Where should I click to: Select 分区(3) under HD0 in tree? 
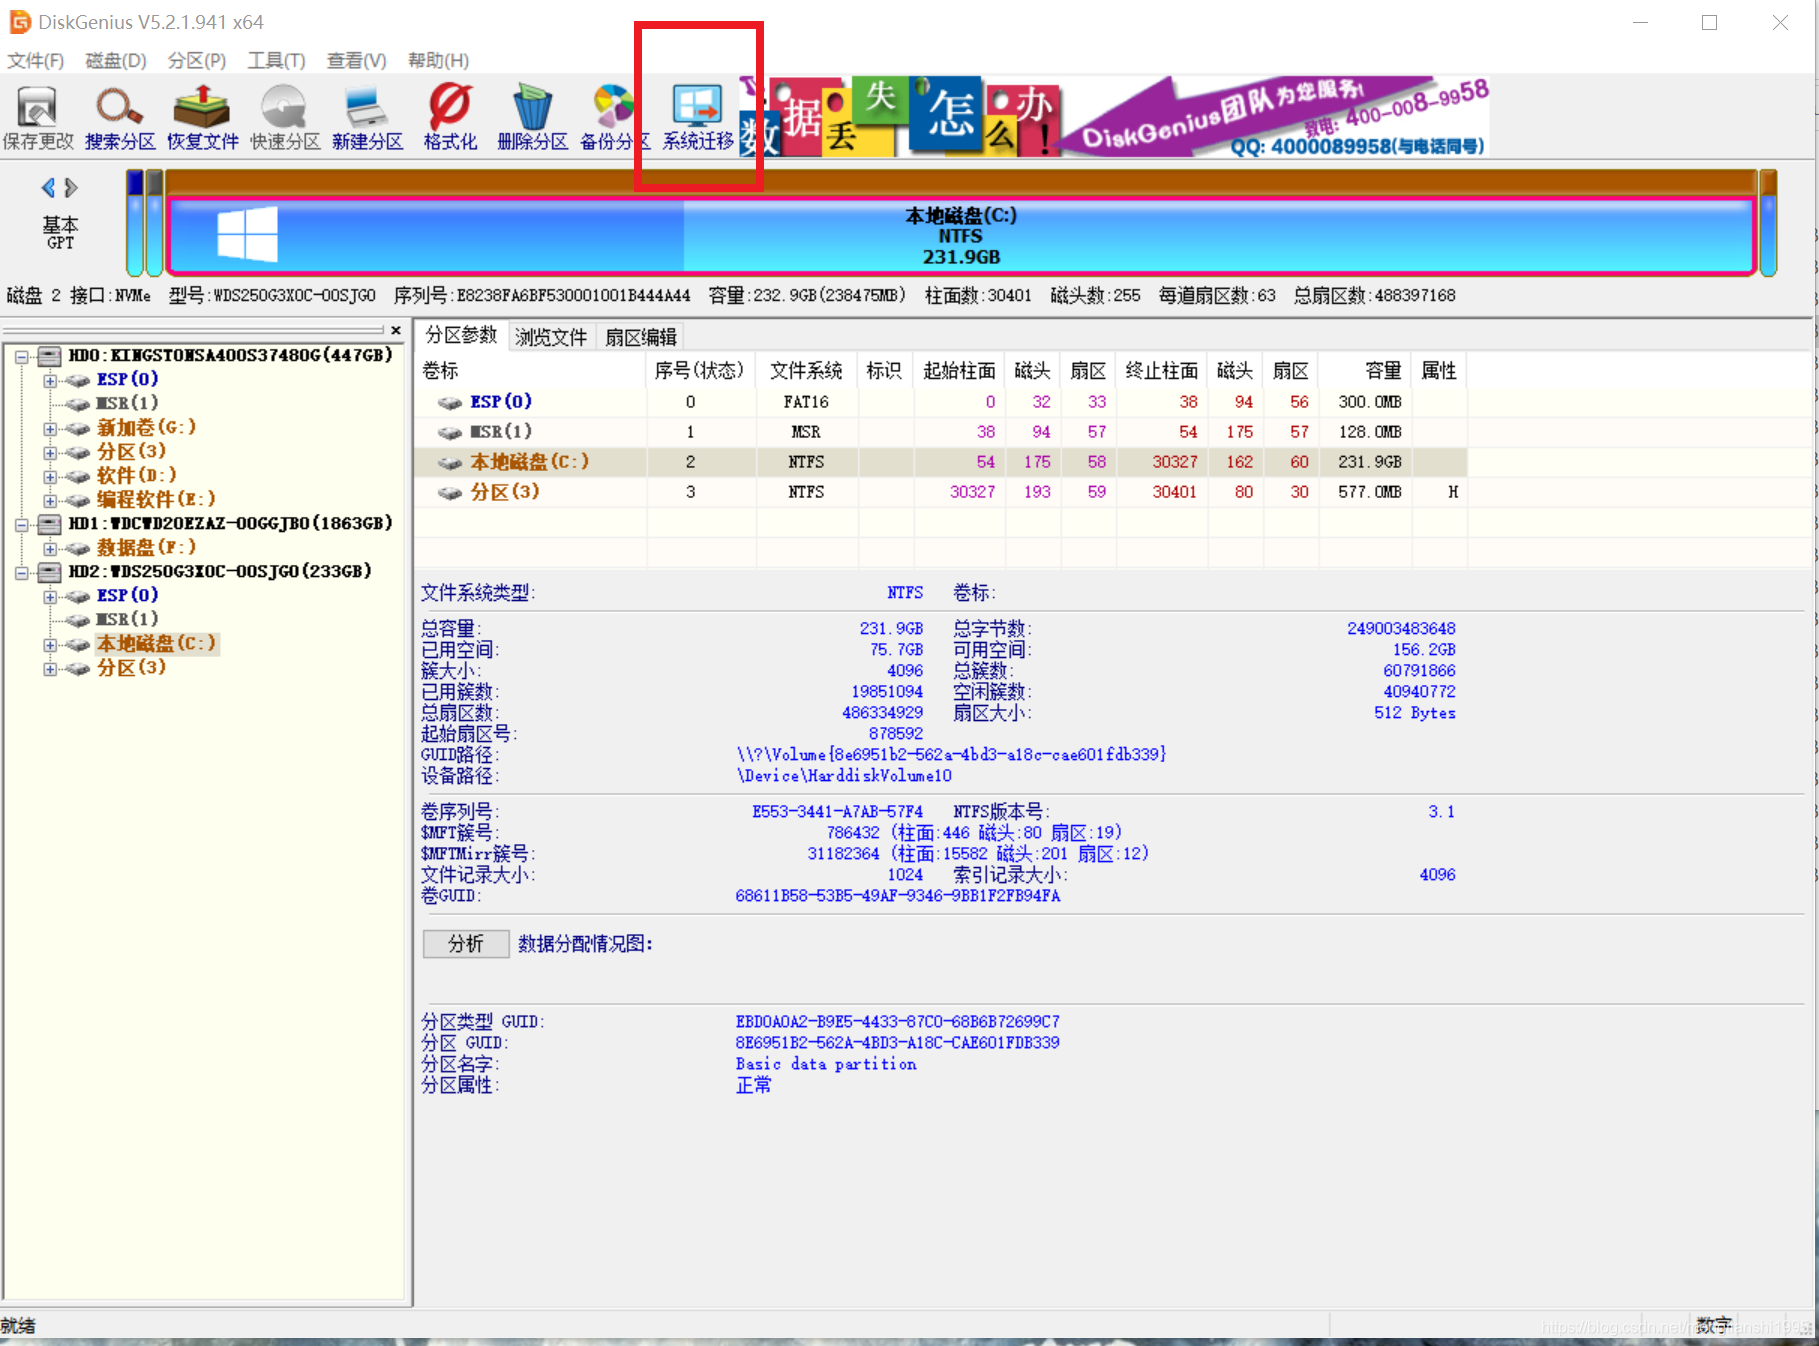point(131,452)
